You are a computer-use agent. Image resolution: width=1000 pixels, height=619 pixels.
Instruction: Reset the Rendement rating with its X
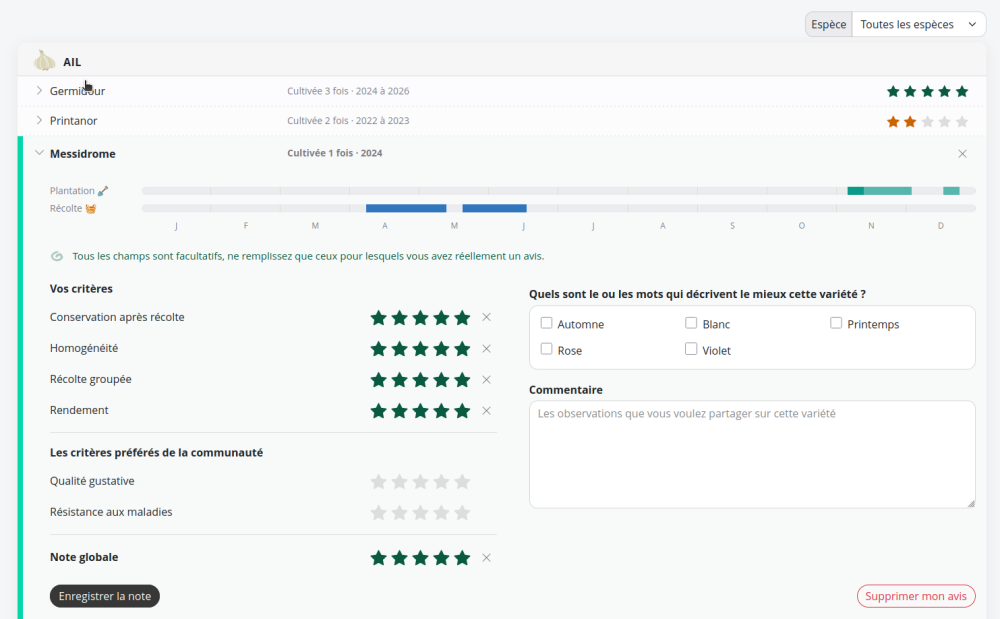(487, 411)
